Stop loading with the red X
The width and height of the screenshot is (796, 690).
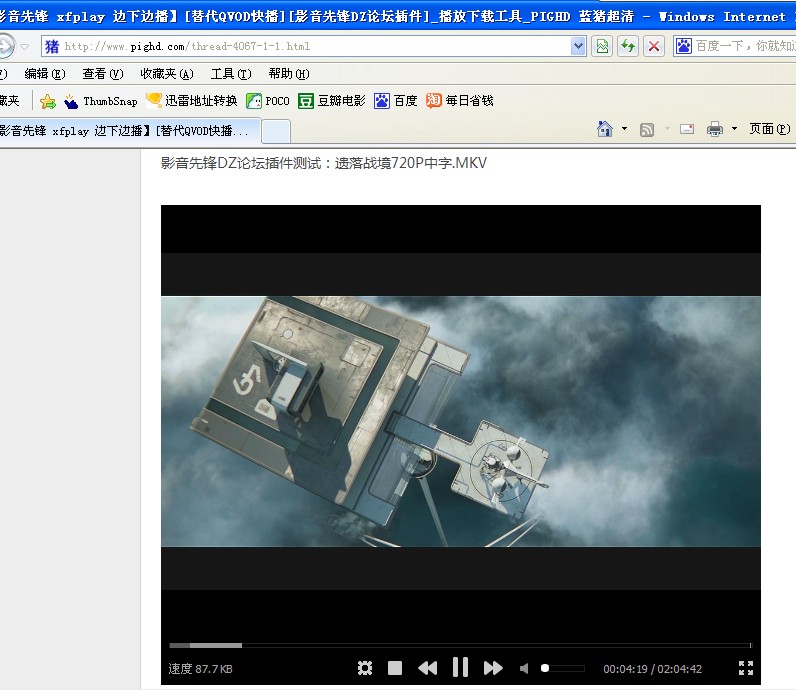[x=654, y=46]
